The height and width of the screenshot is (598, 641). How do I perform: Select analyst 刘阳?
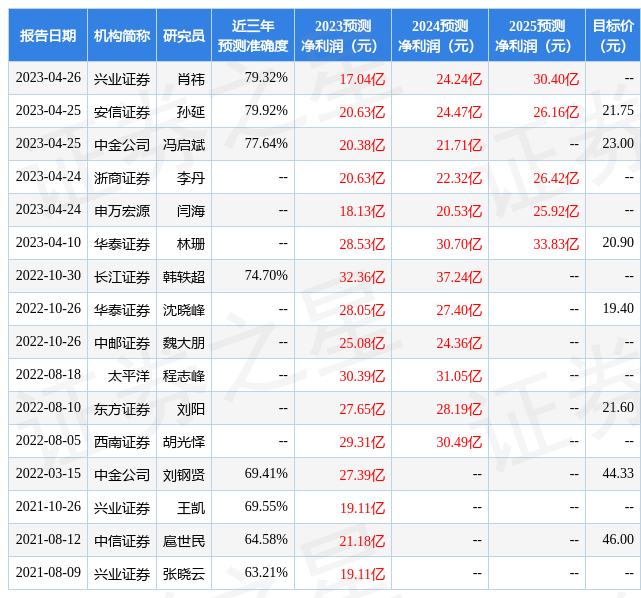click(x=191, y=410)
